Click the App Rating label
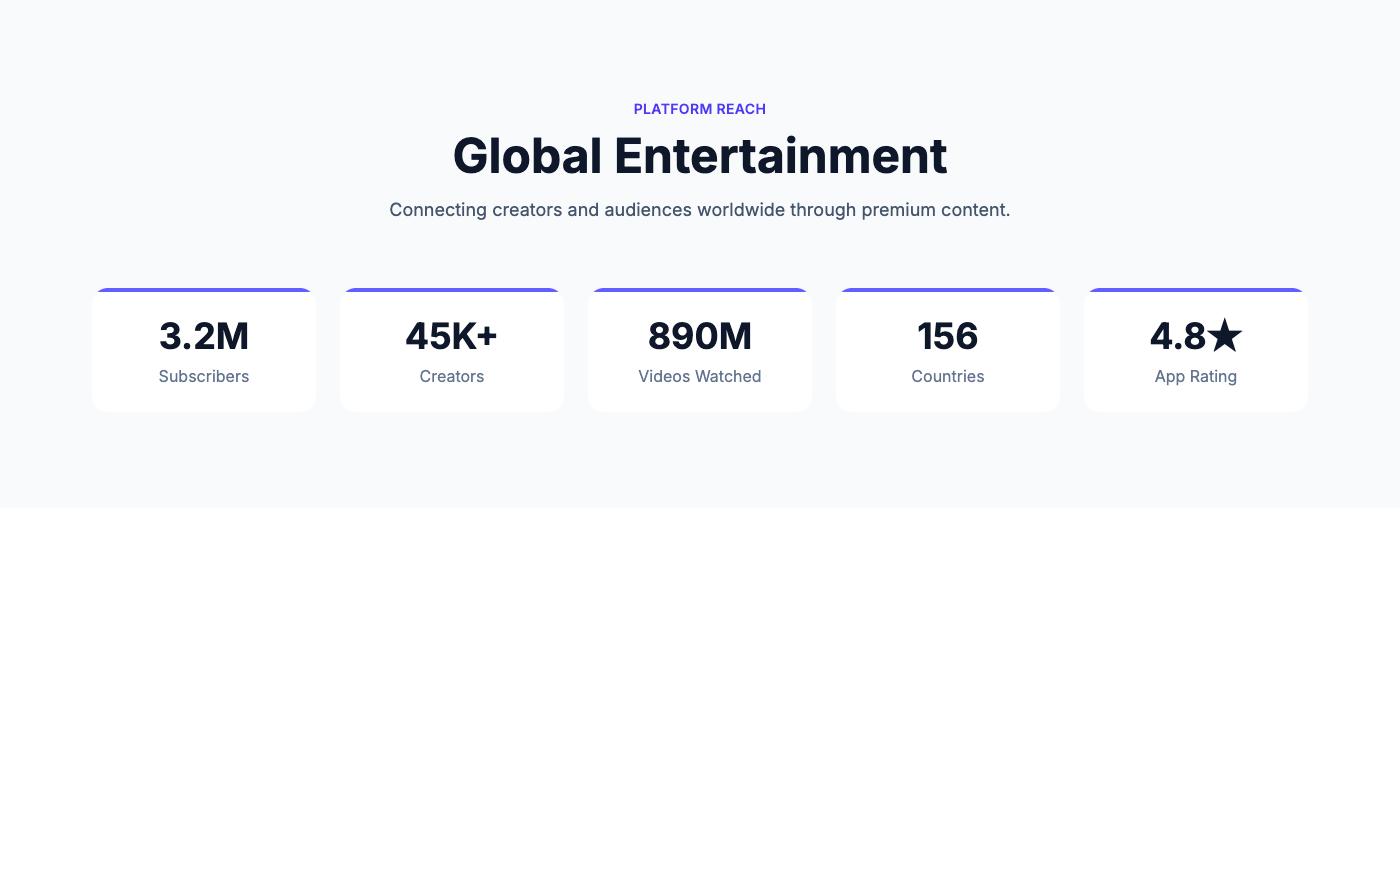This screenshot has height=875, width=1400. (x=1196, y=377)
